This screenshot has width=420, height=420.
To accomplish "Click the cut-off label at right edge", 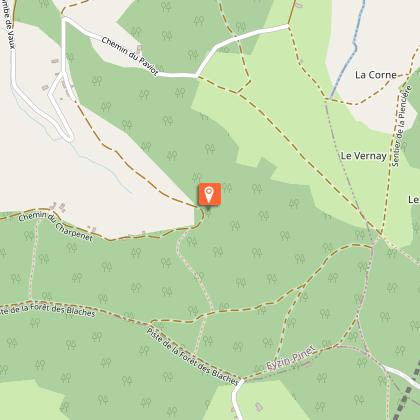I will pyautogui.click(x=414, y=199).
